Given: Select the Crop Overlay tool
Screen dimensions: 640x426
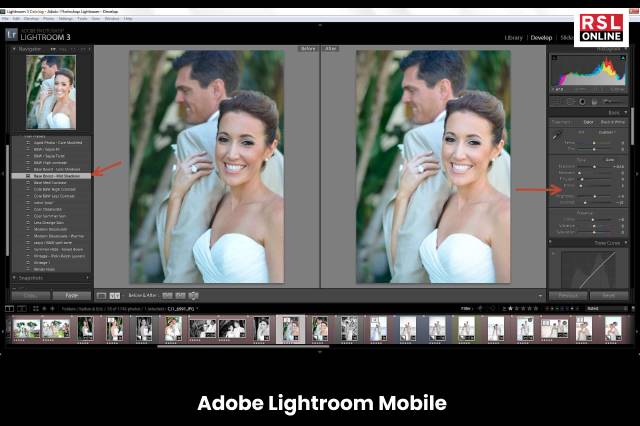Looking at the screenshot, I should click(x=556, y=101).
